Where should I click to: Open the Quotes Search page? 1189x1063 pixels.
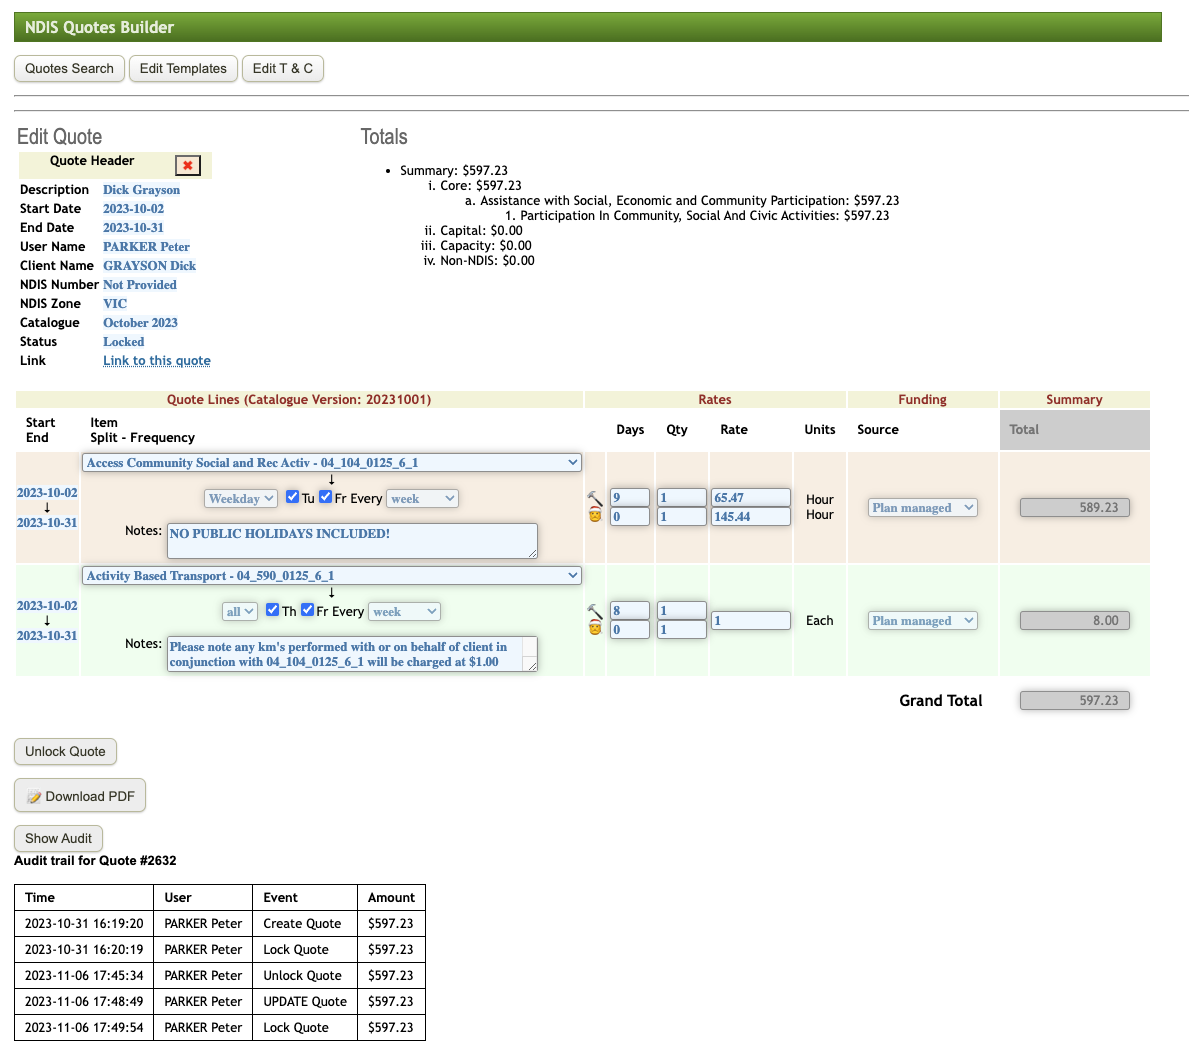(x=69, y=69)
